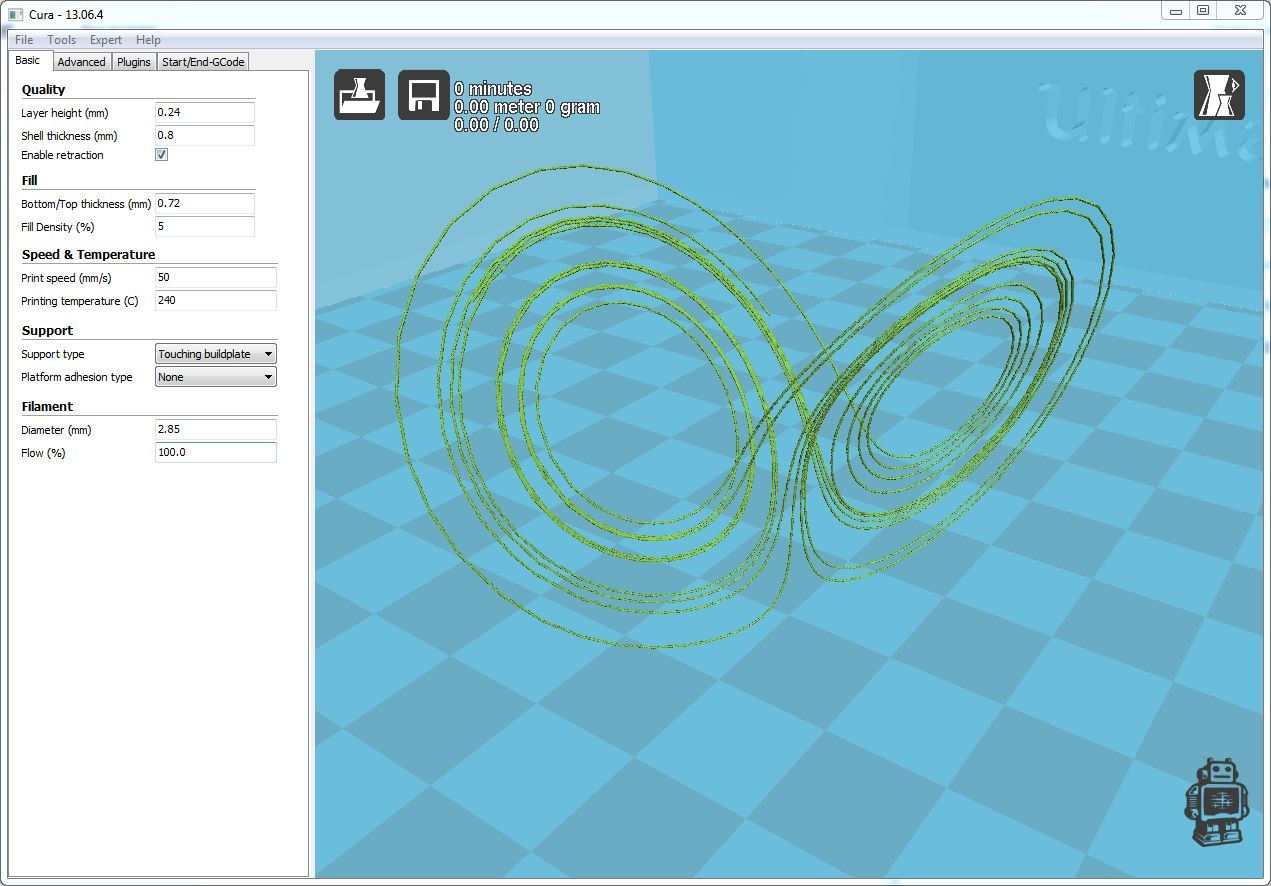Open the File menu
Screen dimensions: 1271x886
click(x=24, y=40)
